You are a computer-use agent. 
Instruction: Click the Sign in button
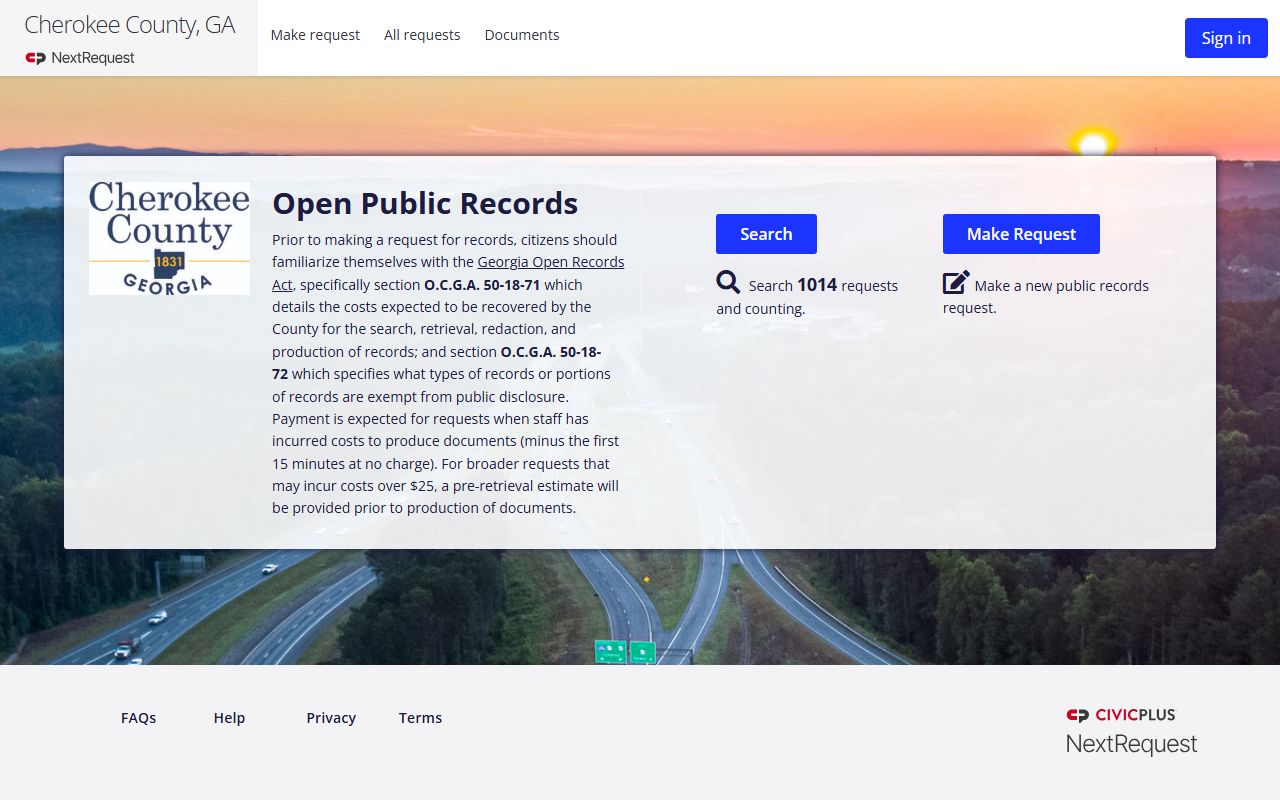pyautogui.click(x=1226, y=38)
